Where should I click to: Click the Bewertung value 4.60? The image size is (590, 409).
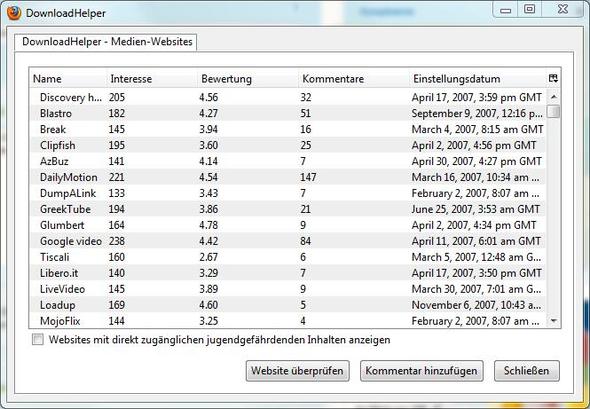[x=208, y=305]
